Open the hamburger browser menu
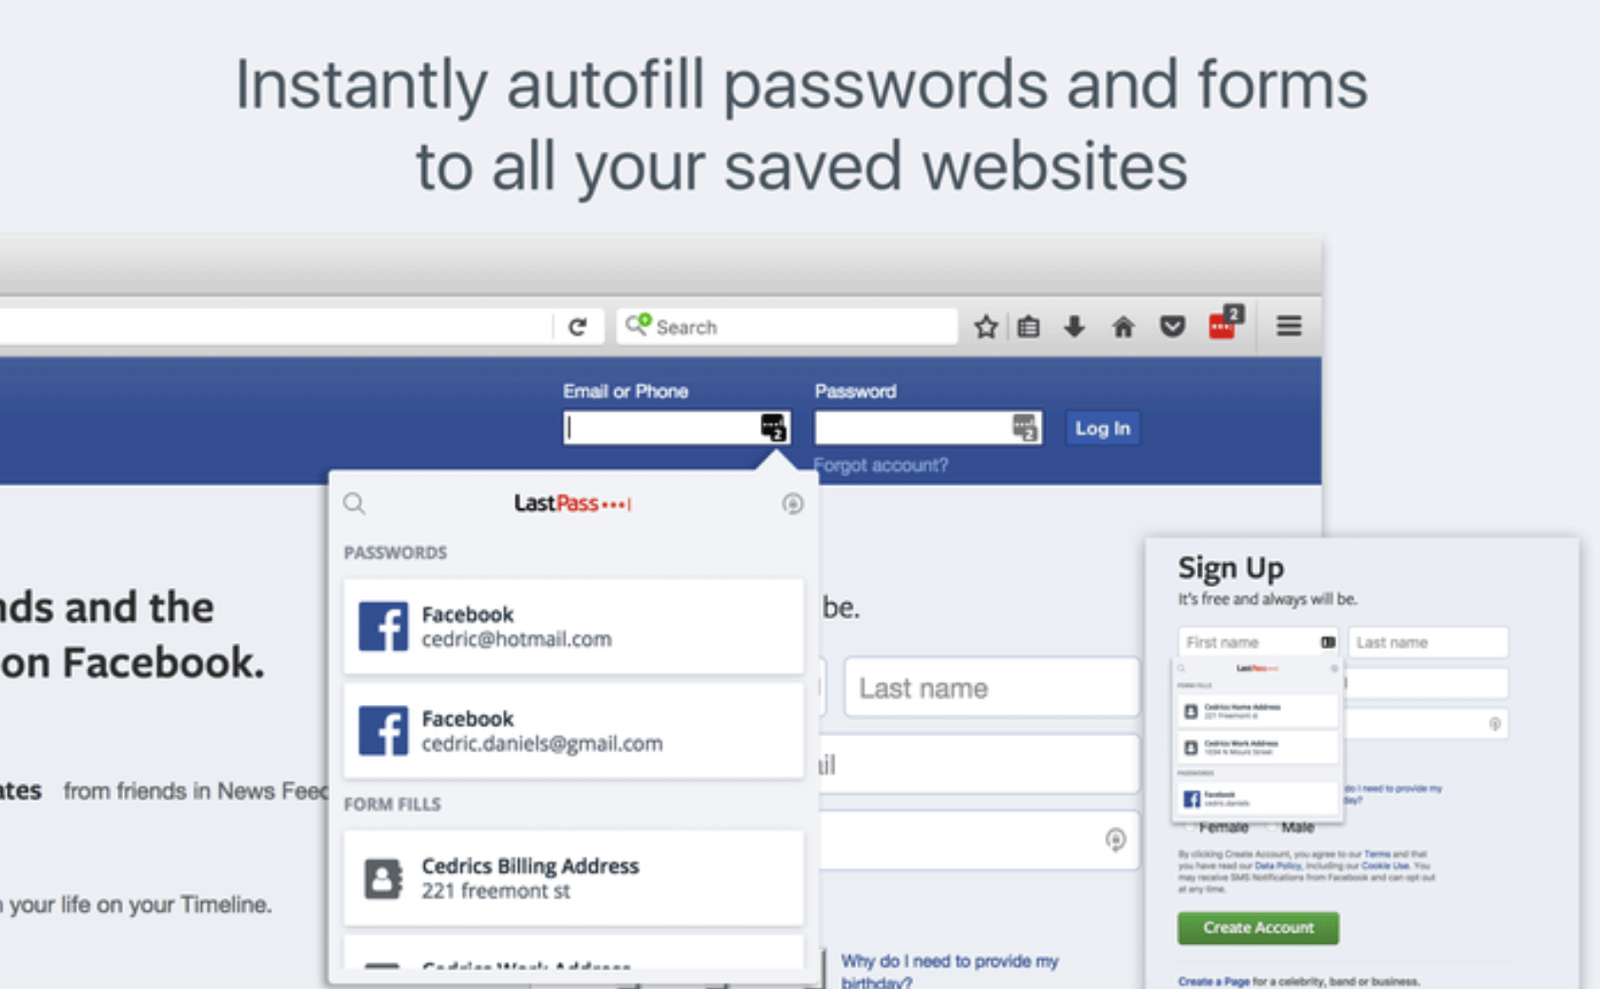This screenshot has height=989, width=1600. [x=1289, y=326]
